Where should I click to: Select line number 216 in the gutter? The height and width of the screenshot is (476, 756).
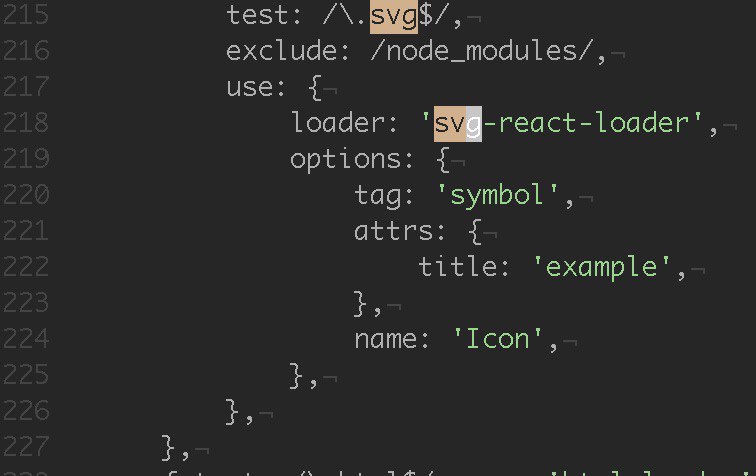26,51
